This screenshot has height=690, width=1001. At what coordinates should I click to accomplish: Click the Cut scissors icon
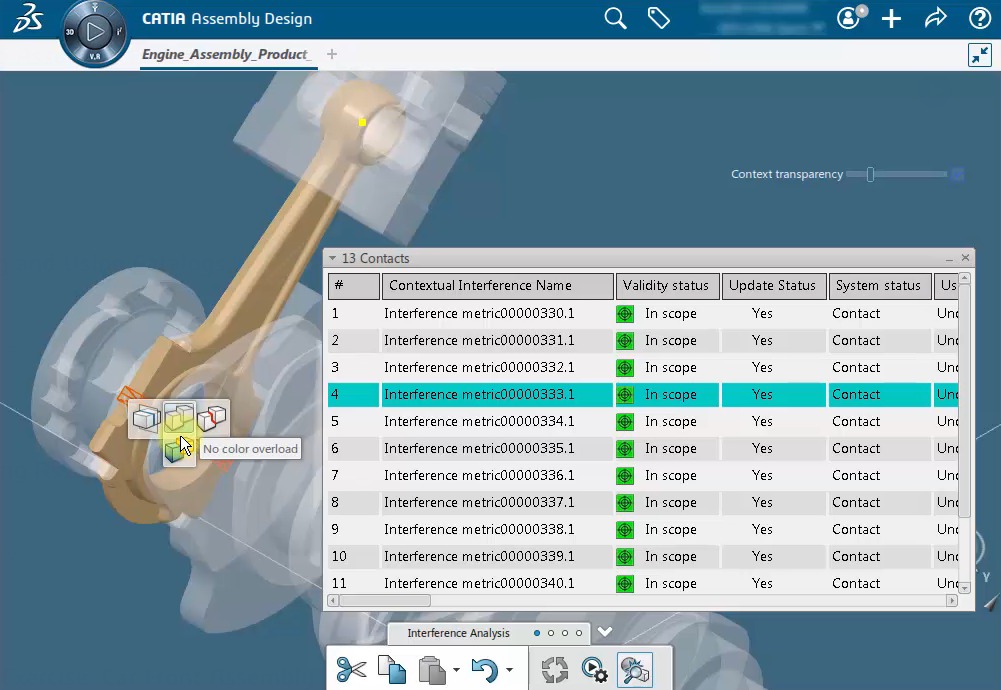point(351,670)
